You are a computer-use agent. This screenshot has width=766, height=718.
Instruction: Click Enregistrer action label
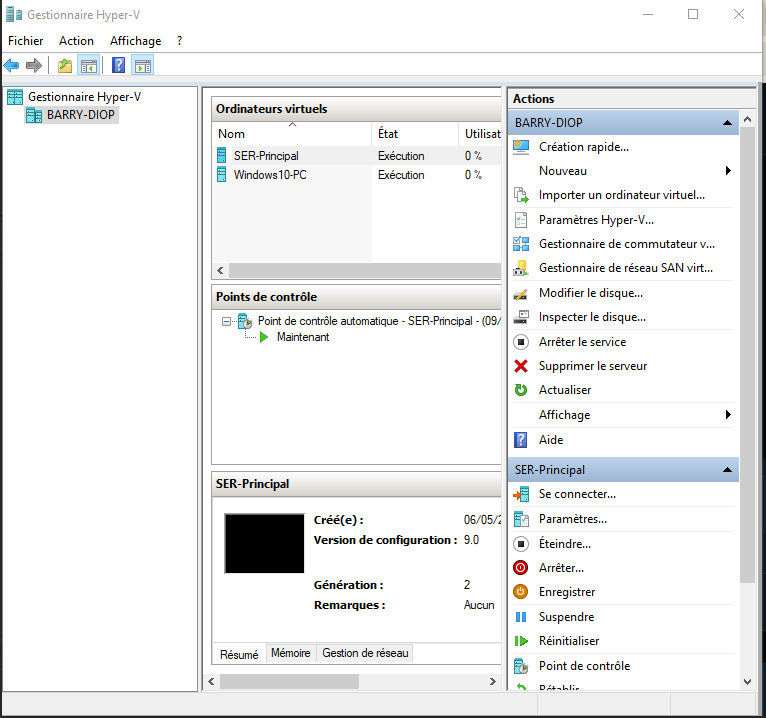567,592
